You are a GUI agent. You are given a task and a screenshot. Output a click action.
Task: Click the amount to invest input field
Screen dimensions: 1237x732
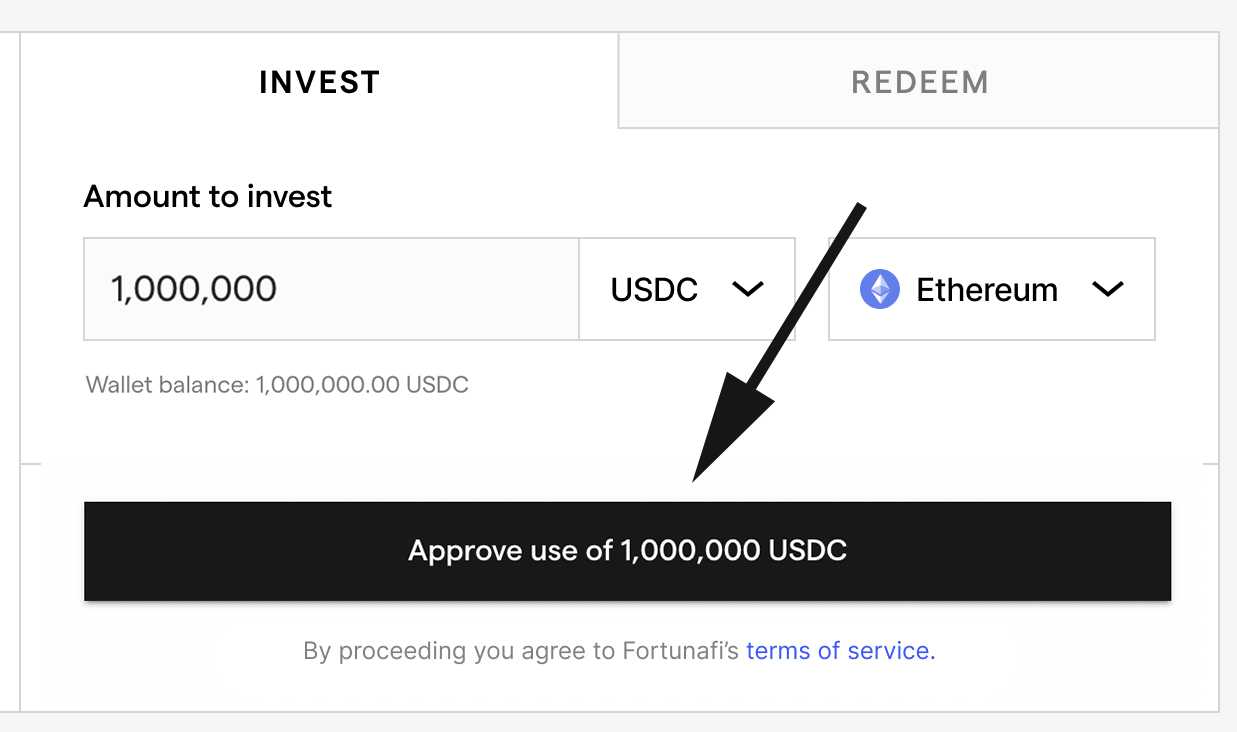330,289
